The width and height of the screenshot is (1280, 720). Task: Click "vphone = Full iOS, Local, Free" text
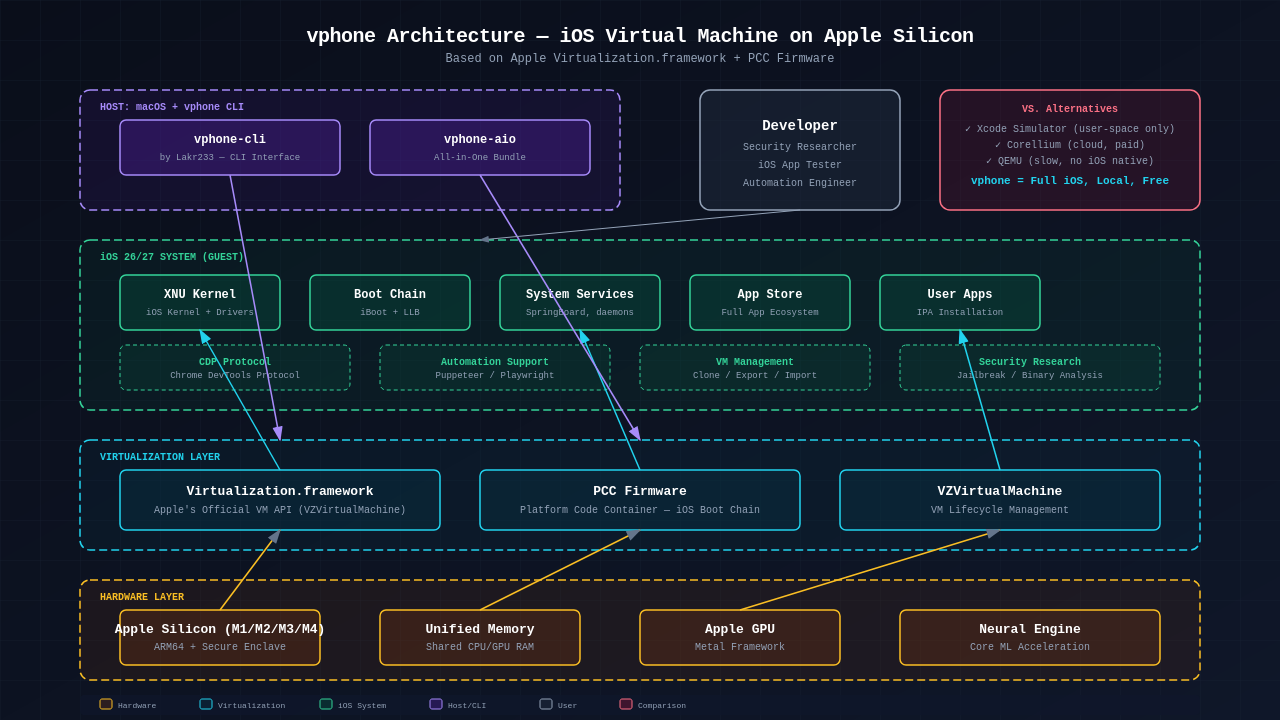[1070, 181]
